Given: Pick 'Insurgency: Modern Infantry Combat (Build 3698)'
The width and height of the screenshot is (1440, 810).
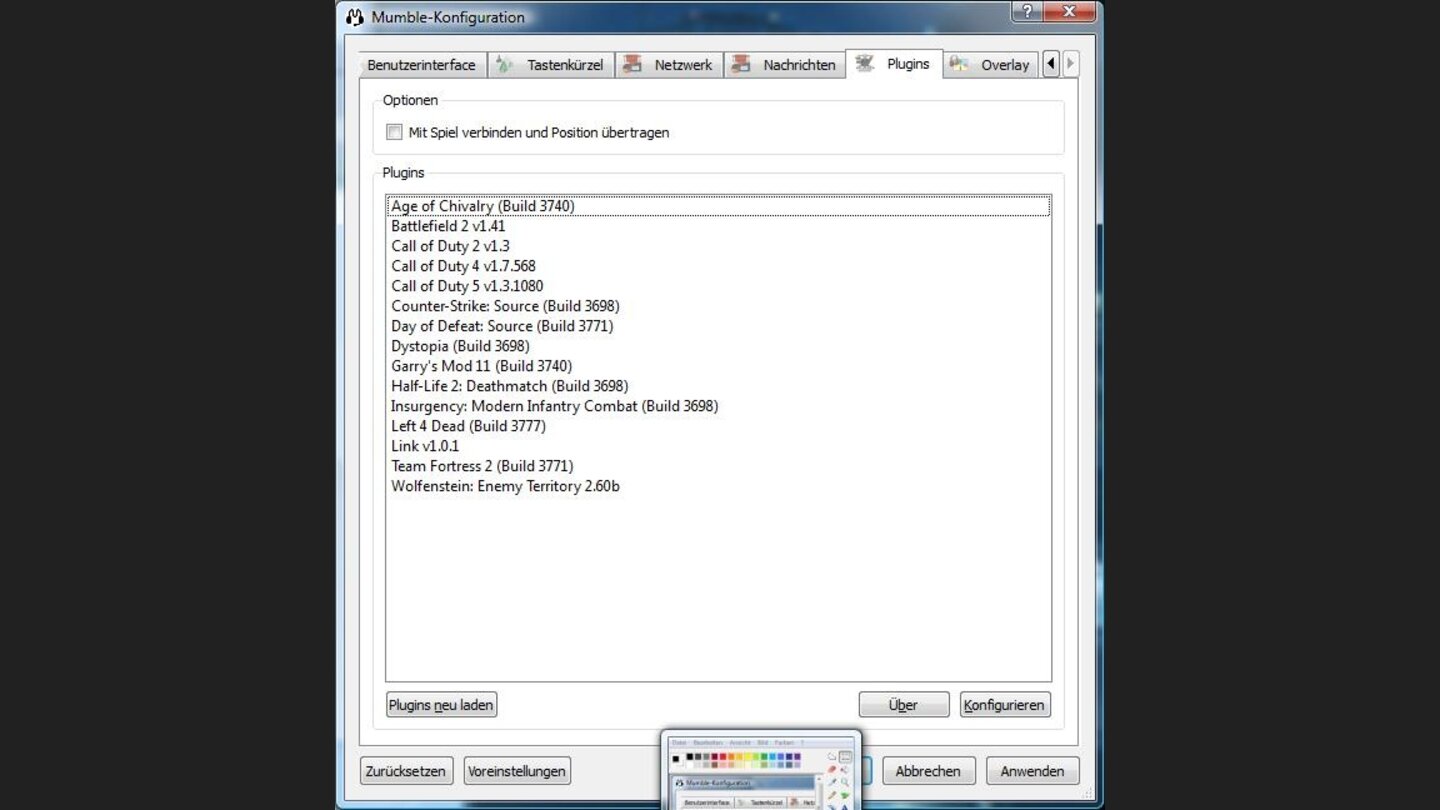Looking at the screenshot, I should pos(718,406).
